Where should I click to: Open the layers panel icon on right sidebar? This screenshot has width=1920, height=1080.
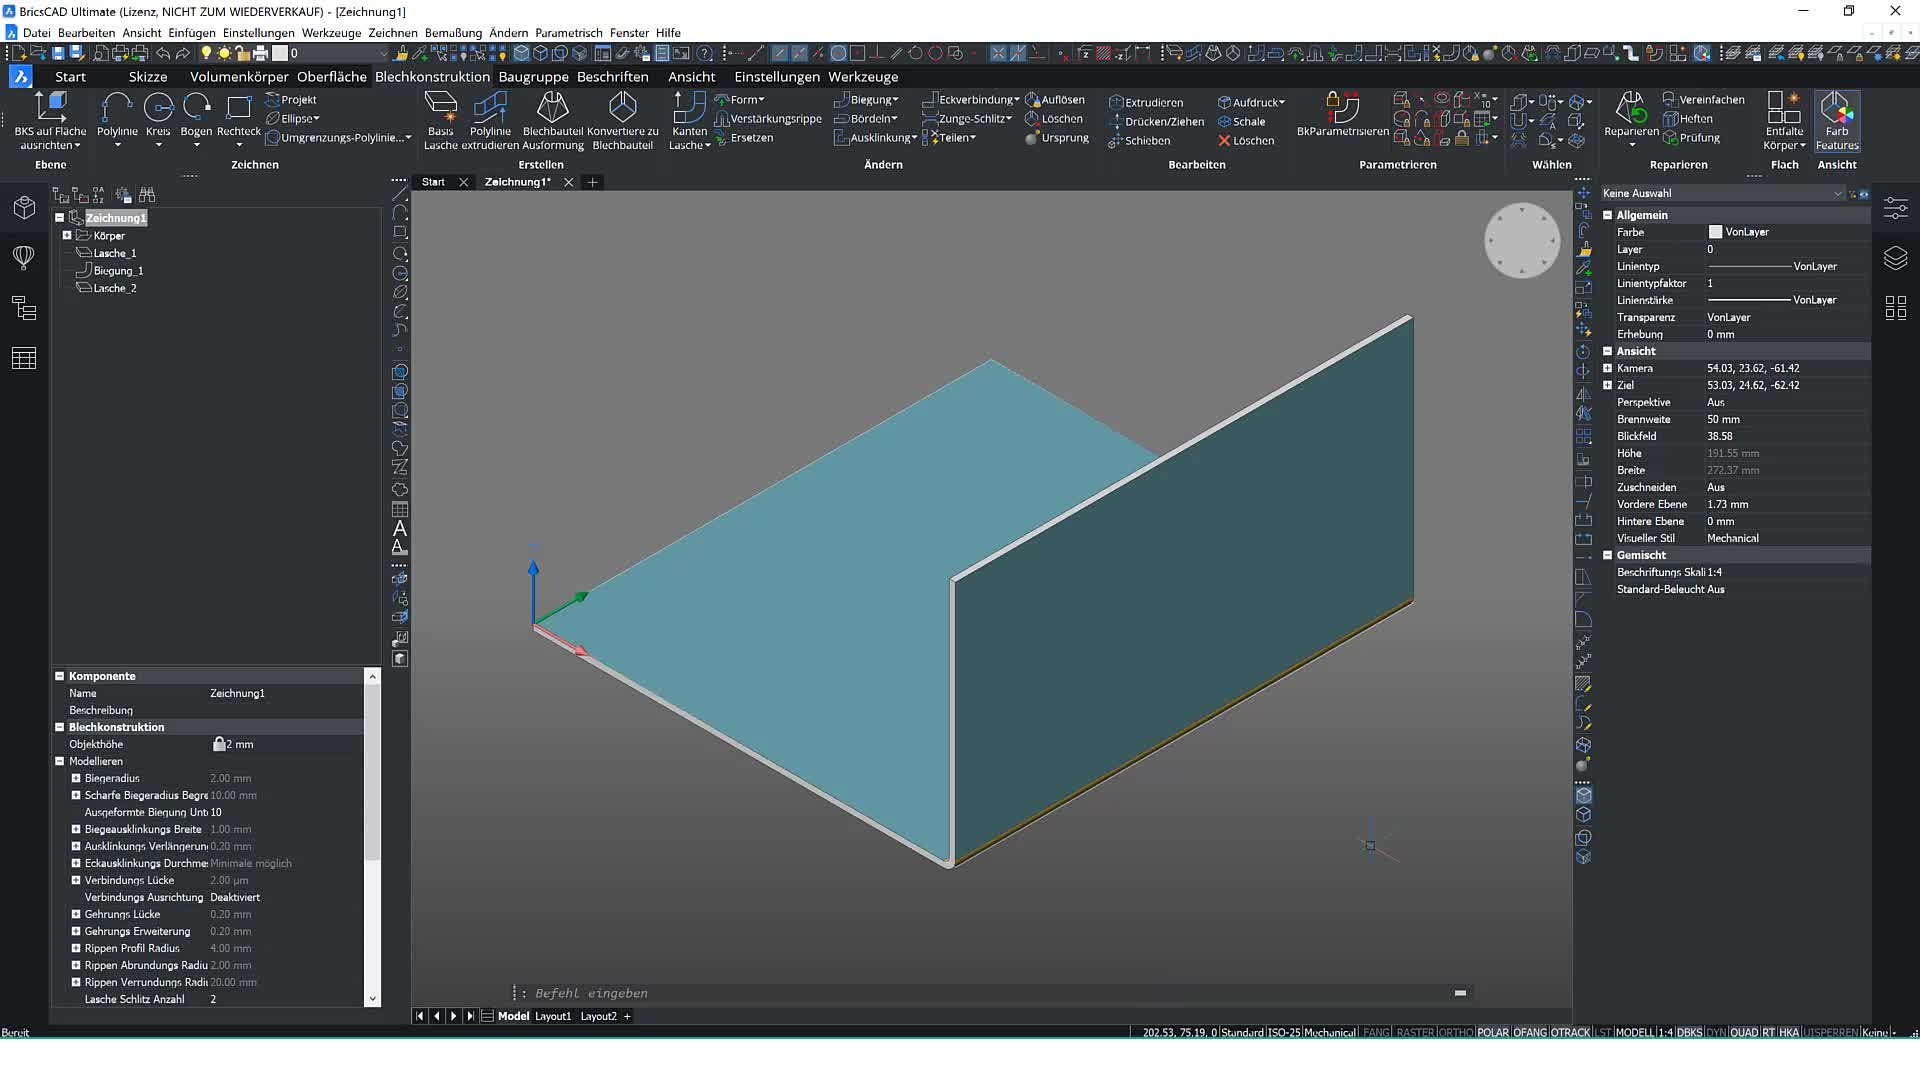pyautogui.click(x=1895, y=258)
